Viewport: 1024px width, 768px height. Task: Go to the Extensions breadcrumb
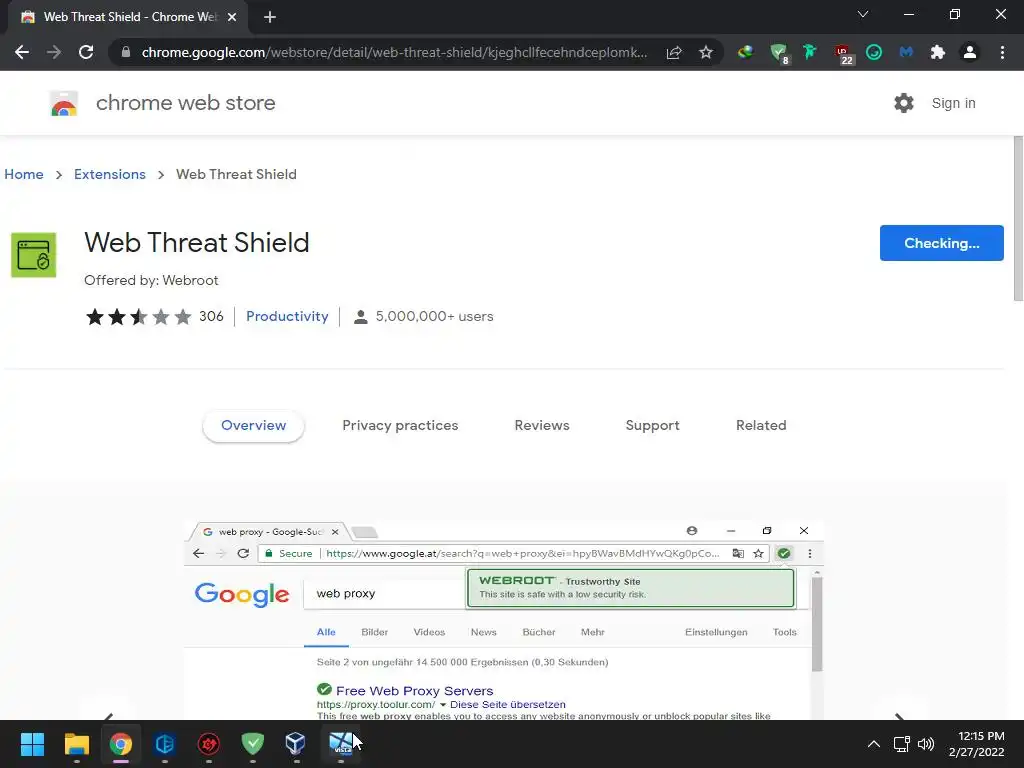(110, 174)
